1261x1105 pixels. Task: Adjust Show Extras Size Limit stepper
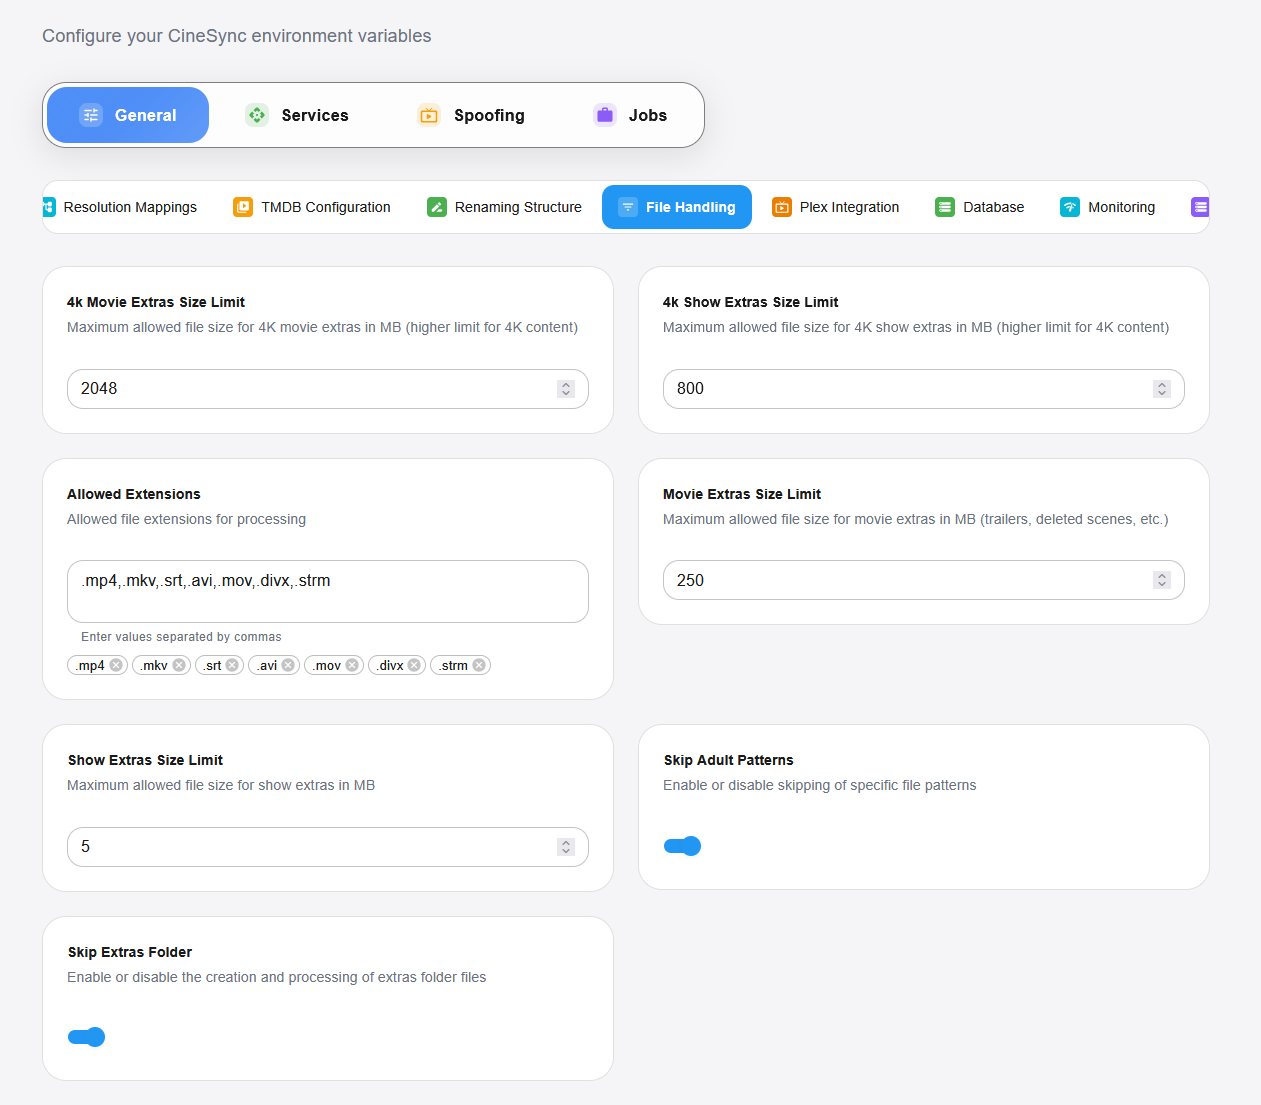tap(566, 847)
